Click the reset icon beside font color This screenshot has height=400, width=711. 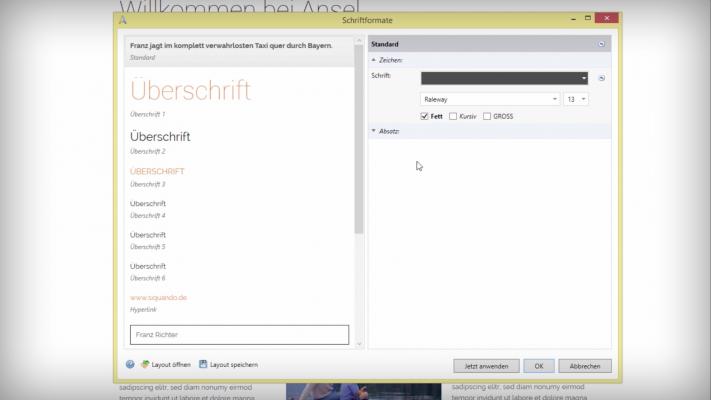601,78
